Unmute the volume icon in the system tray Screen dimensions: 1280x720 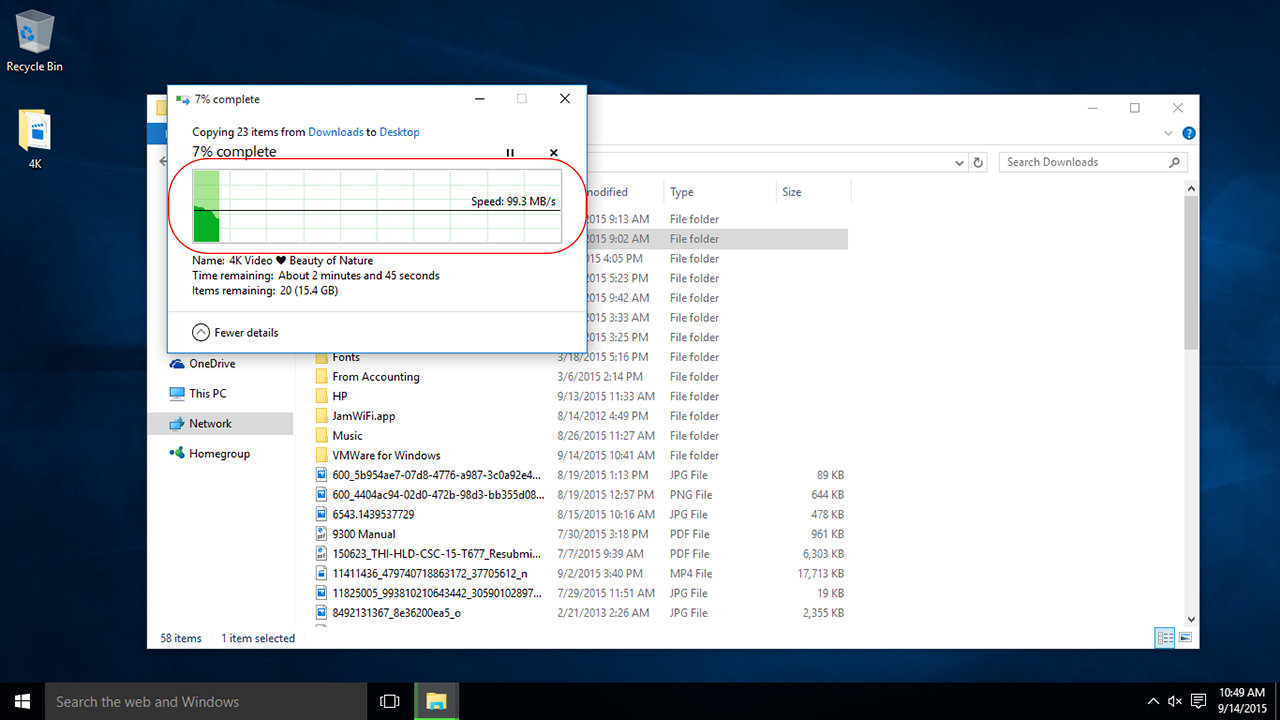[1175, 701]
